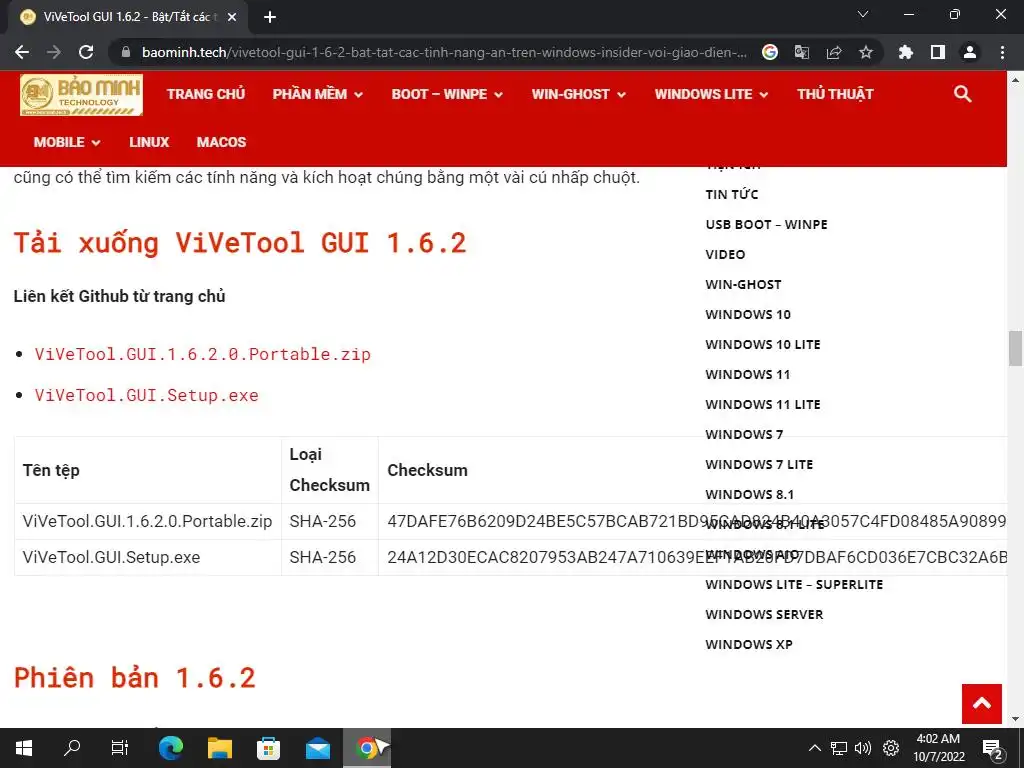This screenshot has width=1024, height=768.
Task: Show hidden tray icons chevron
Action: point(814,748)
